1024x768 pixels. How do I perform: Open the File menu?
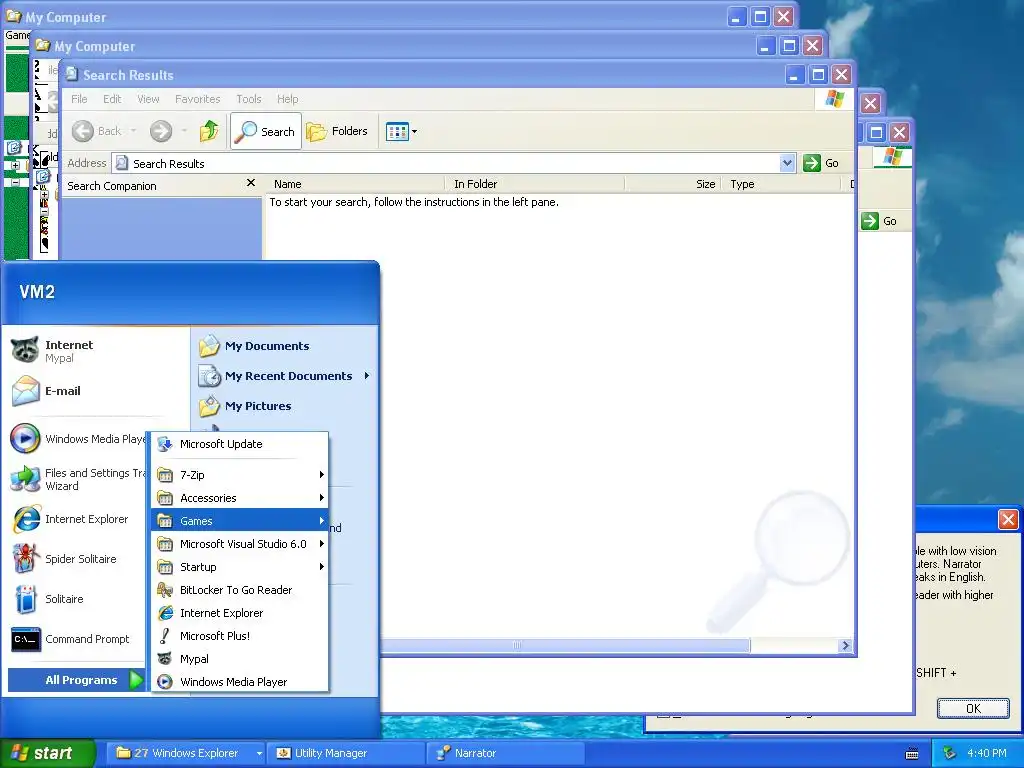(79, 99)
